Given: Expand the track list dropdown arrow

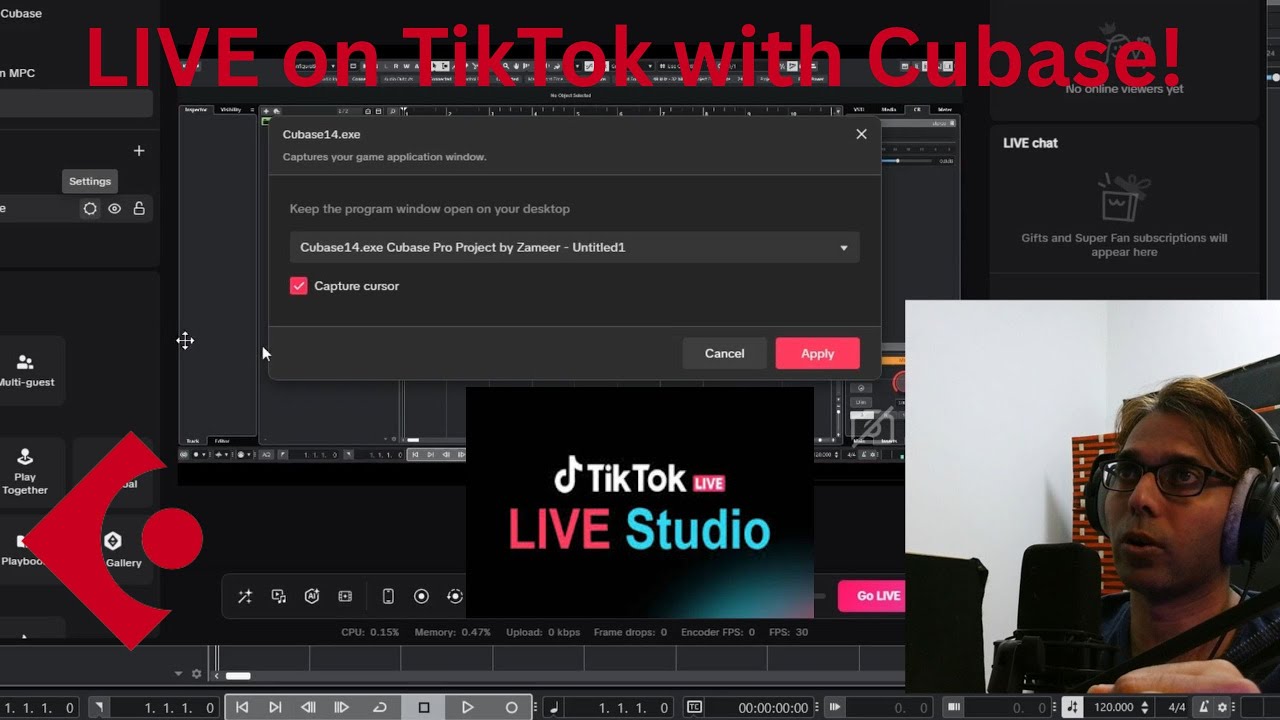Looking at the screenshot, I should (x=178, y=674).
